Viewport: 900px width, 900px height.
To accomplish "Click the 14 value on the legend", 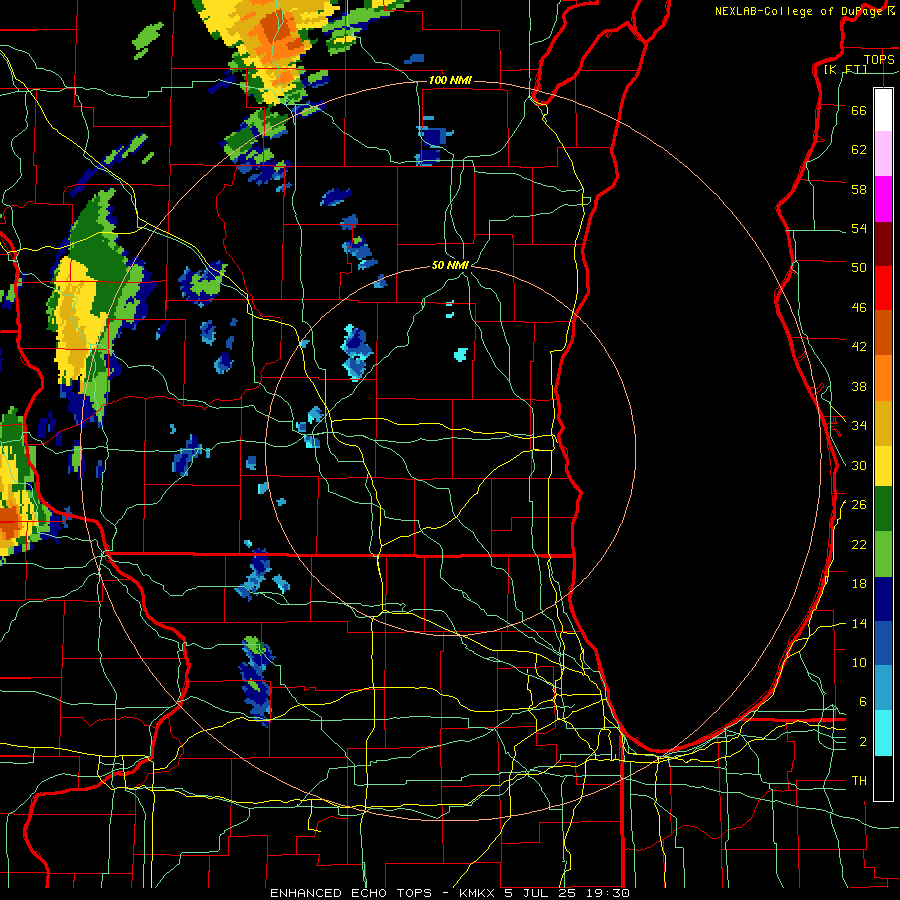I will (x=859, y=623).
